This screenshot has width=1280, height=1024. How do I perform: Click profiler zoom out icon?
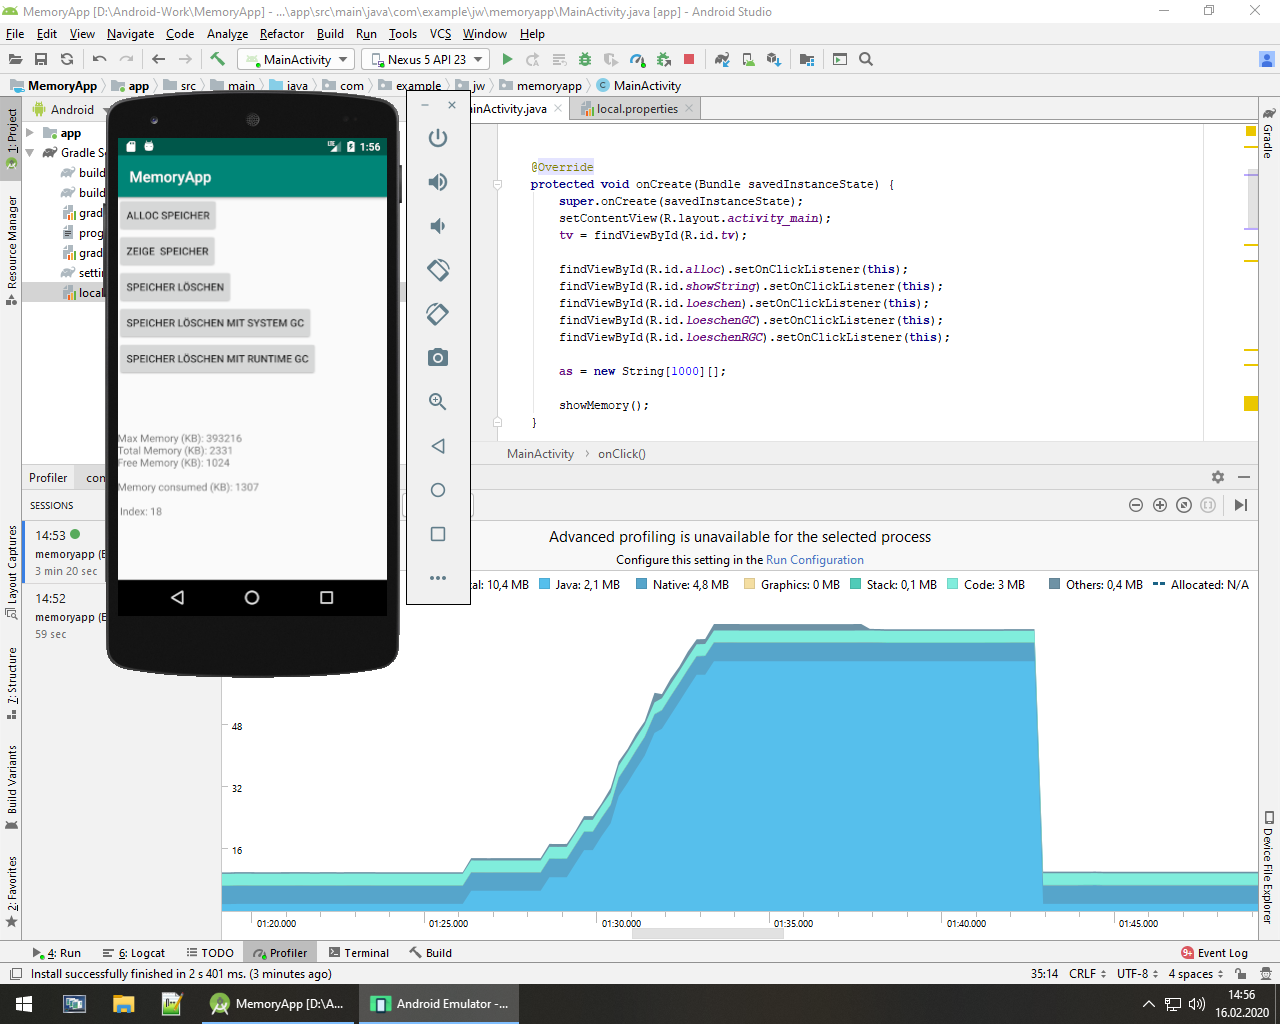pyautogui.click(x=1136, y=505)
